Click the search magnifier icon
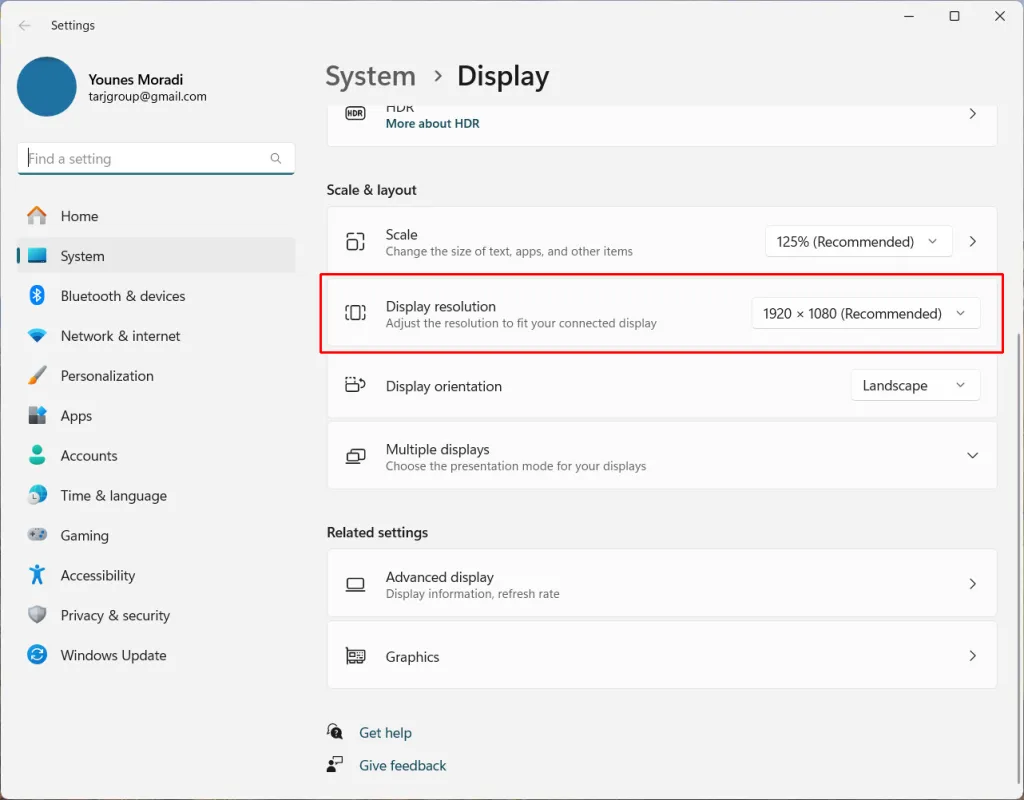1024x800 pixels. coord(276,158)
